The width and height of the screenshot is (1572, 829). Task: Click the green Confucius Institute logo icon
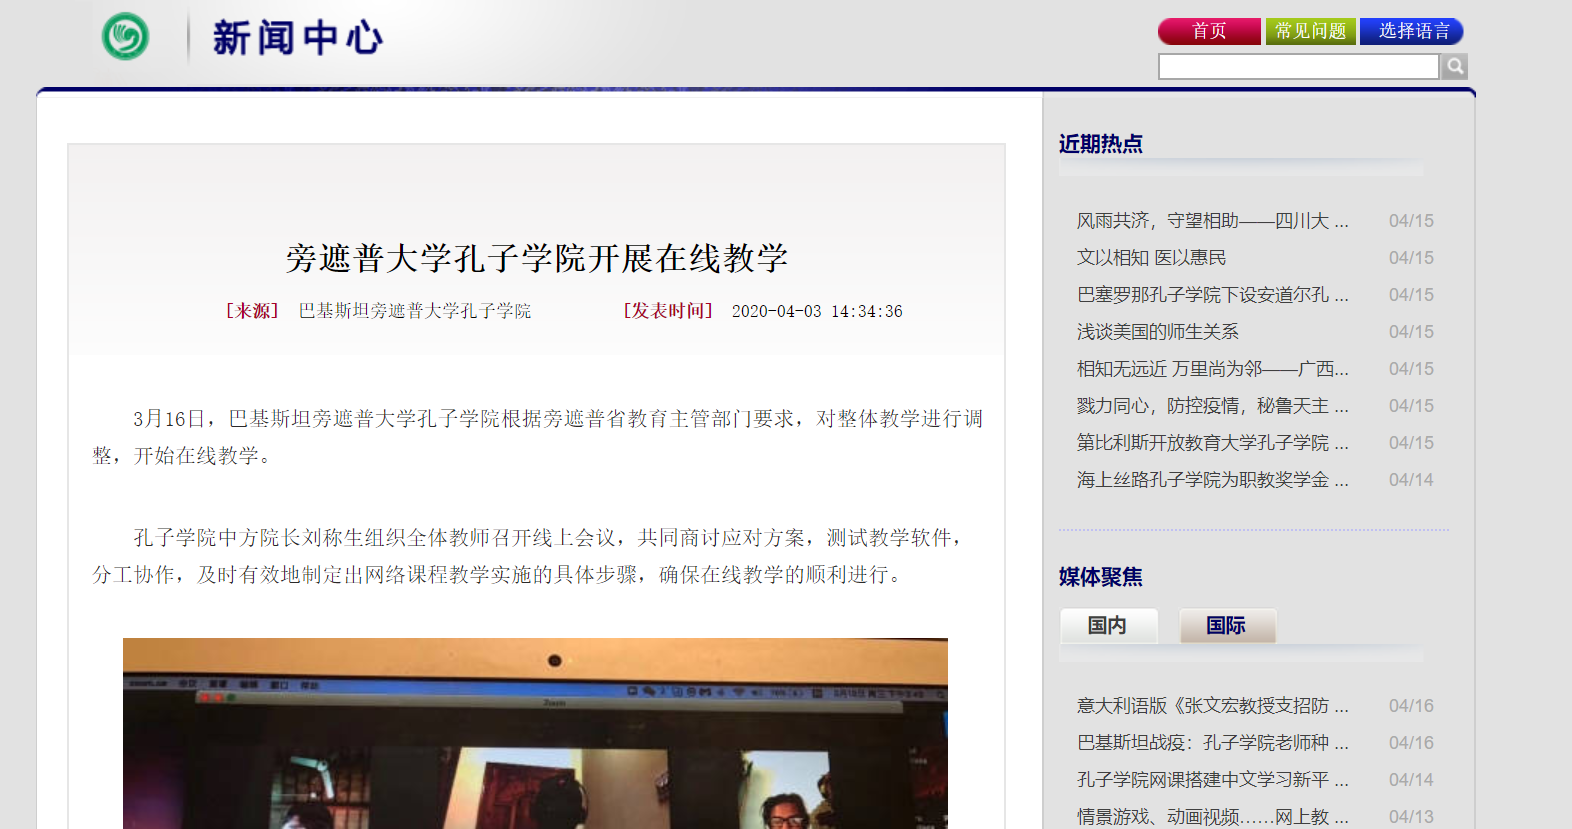[x=126, y=37]
